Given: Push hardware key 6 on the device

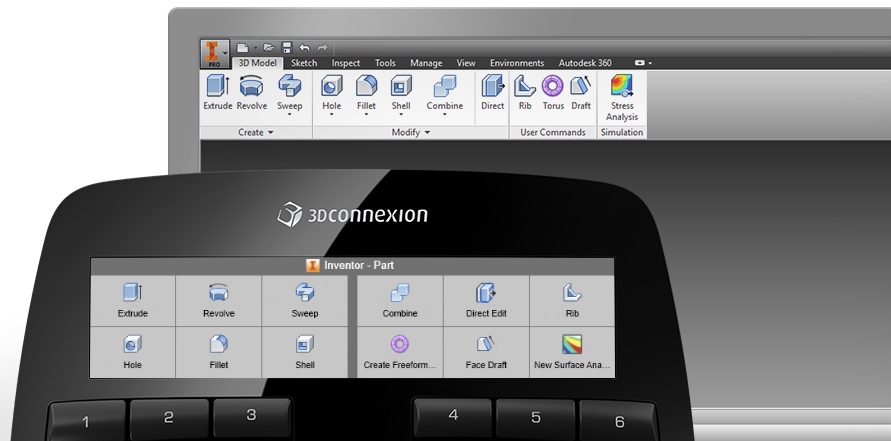Looking at the screenshot, I should coord(619,421).
